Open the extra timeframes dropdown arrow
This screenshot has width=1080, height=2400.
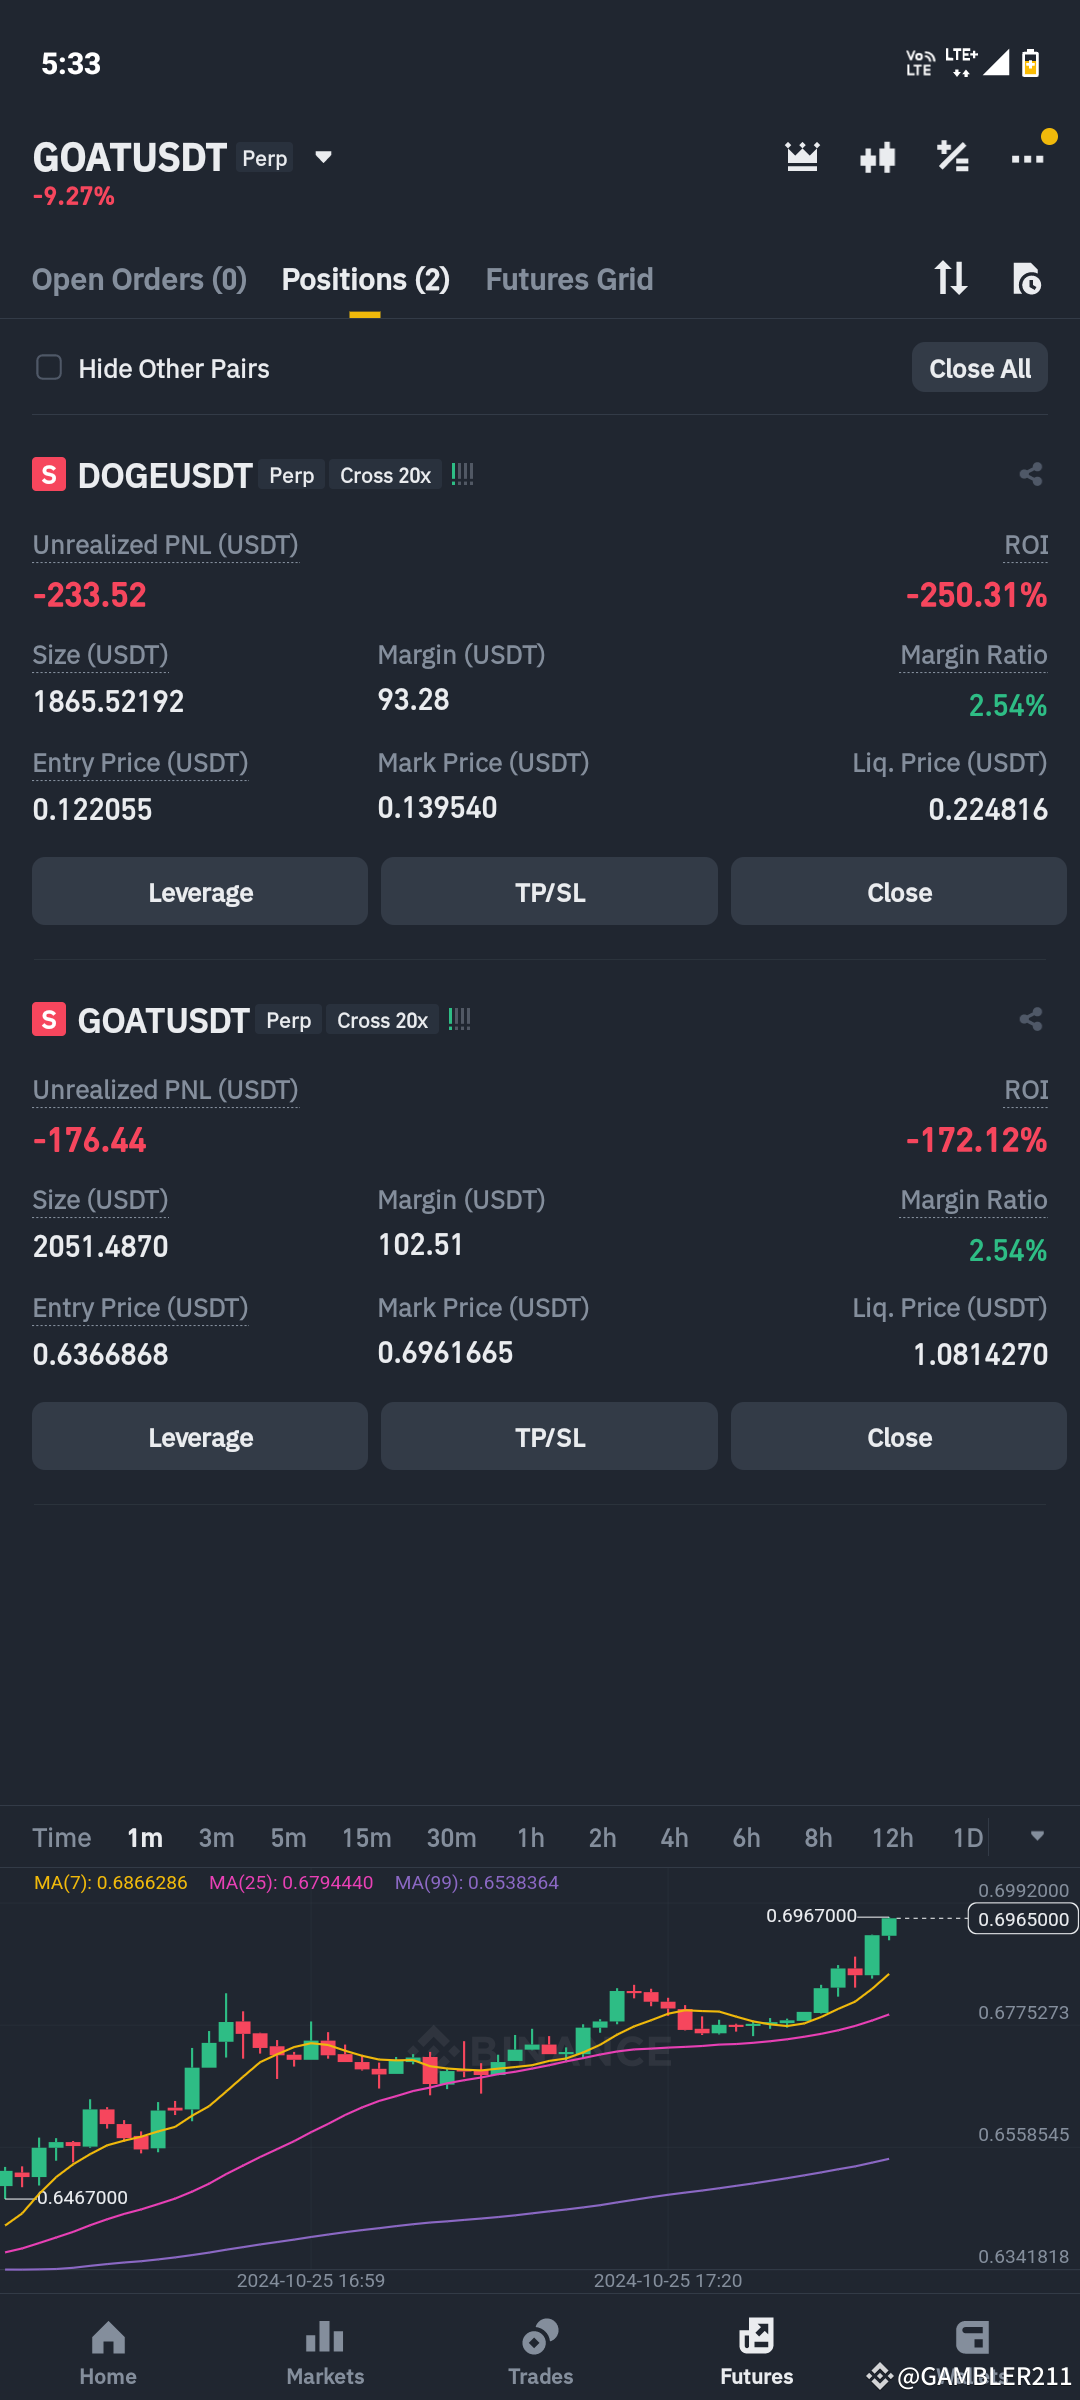coord(1038,1837)
